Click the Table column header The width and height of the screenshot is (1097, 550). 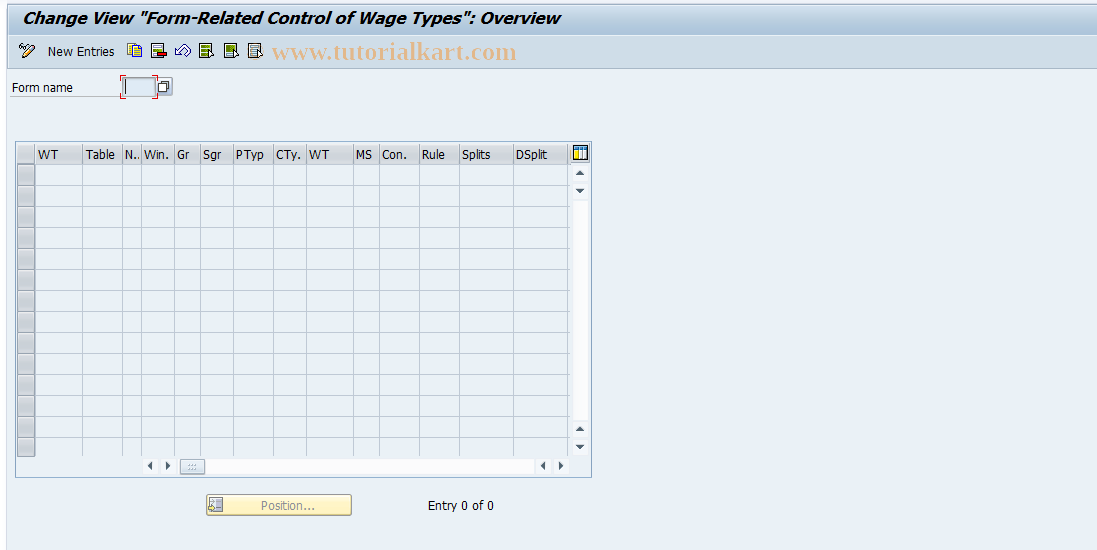click(x=102, y=155)
